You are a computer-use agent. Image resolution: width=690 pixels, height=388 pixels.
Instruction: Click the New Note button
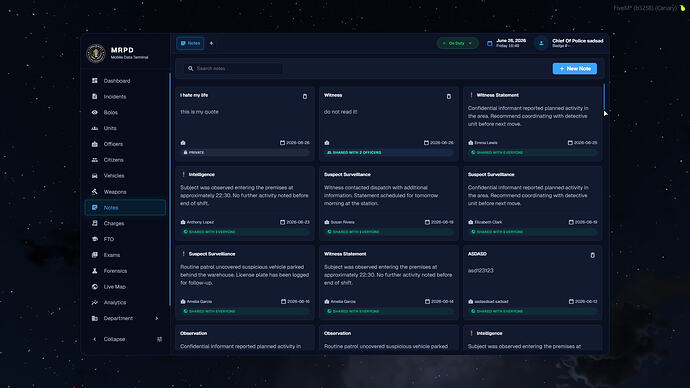(575, 69)
